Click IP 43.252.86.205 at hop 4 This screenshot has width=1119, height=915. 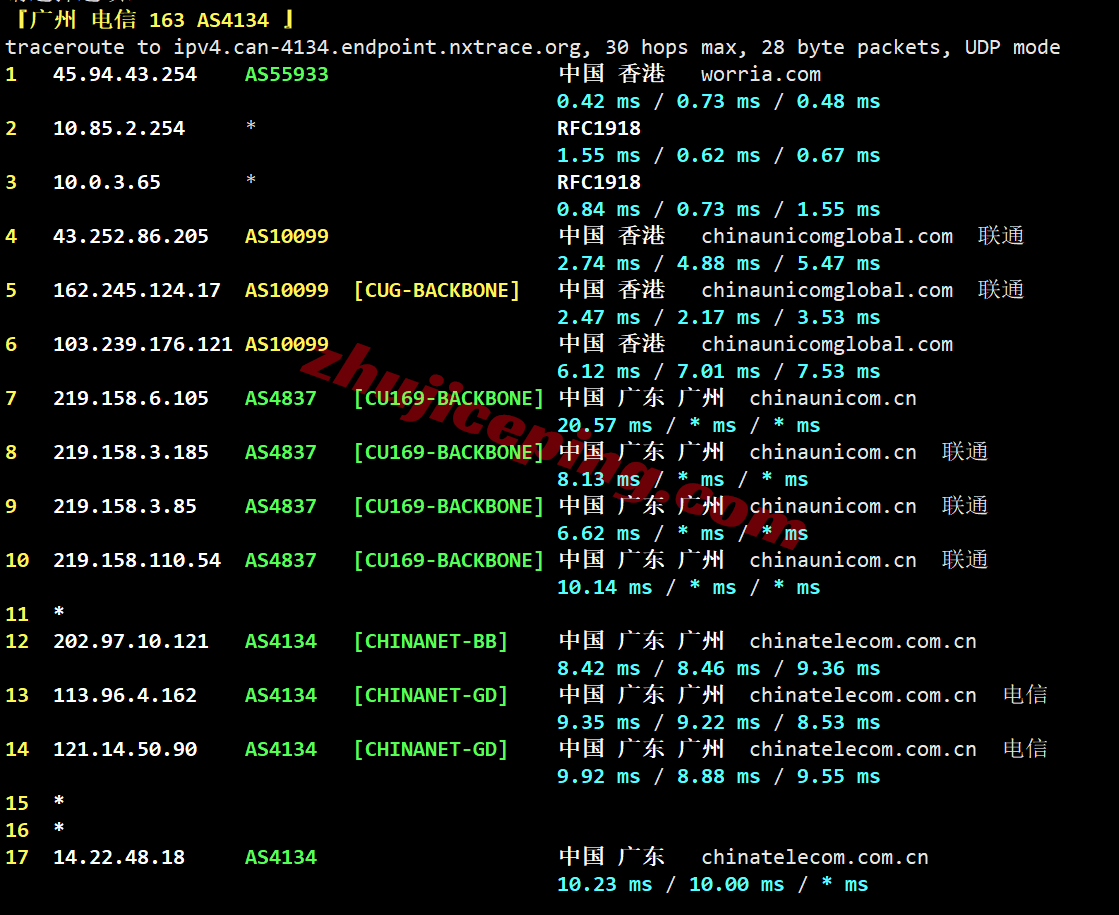point(131,236)
